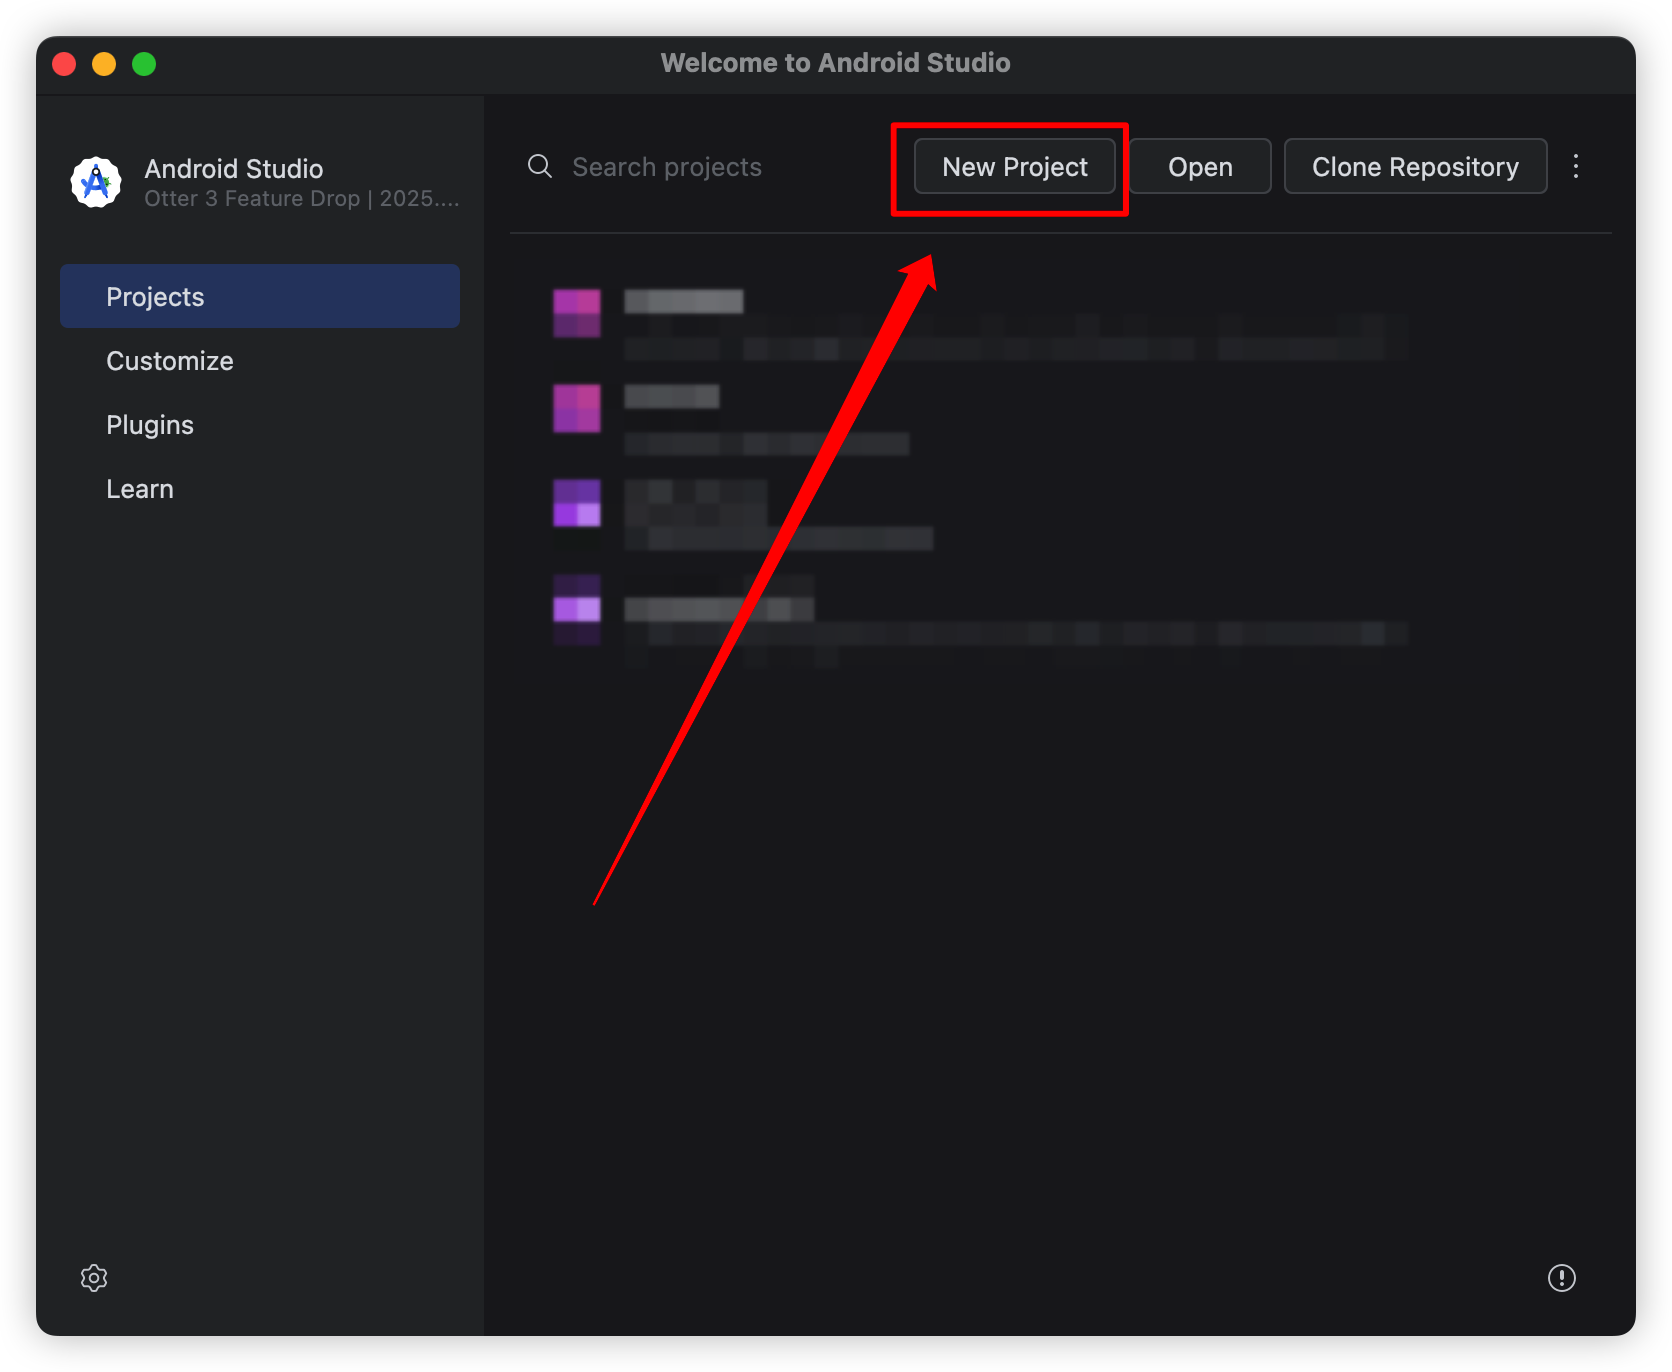1672x1372 pixels.
Task: Maximize the window with the green button
Action: 144,64
